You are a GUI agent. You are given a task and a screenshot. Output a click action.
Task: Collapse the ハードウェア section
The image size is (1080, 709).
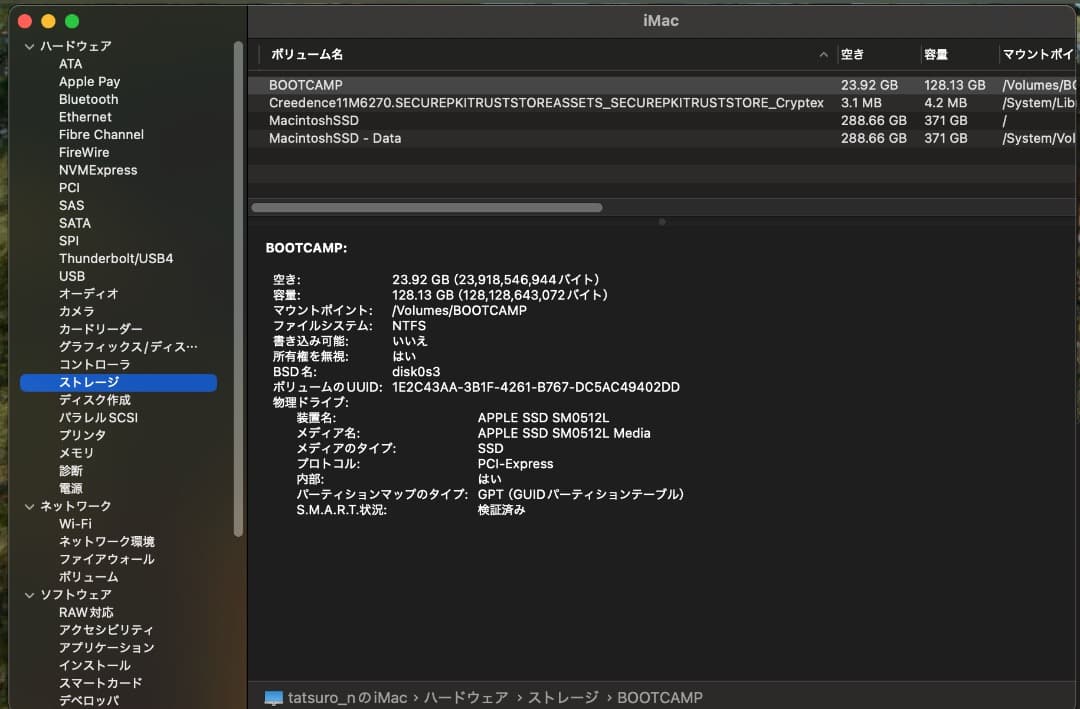28,46
